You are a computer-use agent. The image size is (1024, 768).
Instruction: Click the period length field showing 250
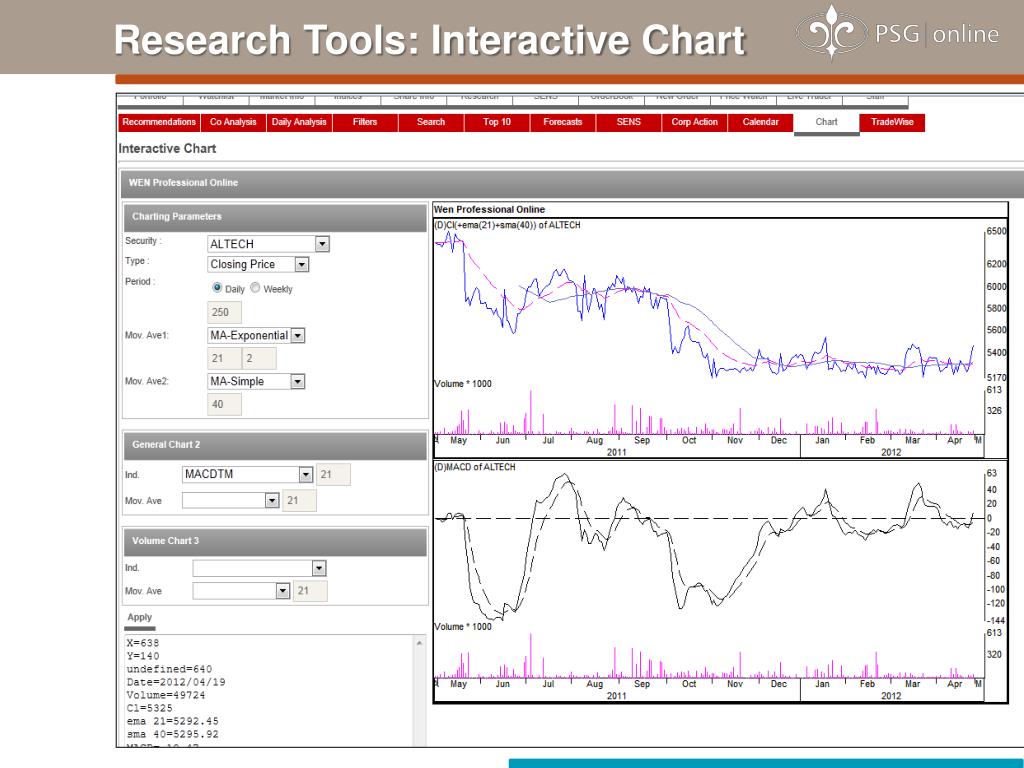click(224, 312)
